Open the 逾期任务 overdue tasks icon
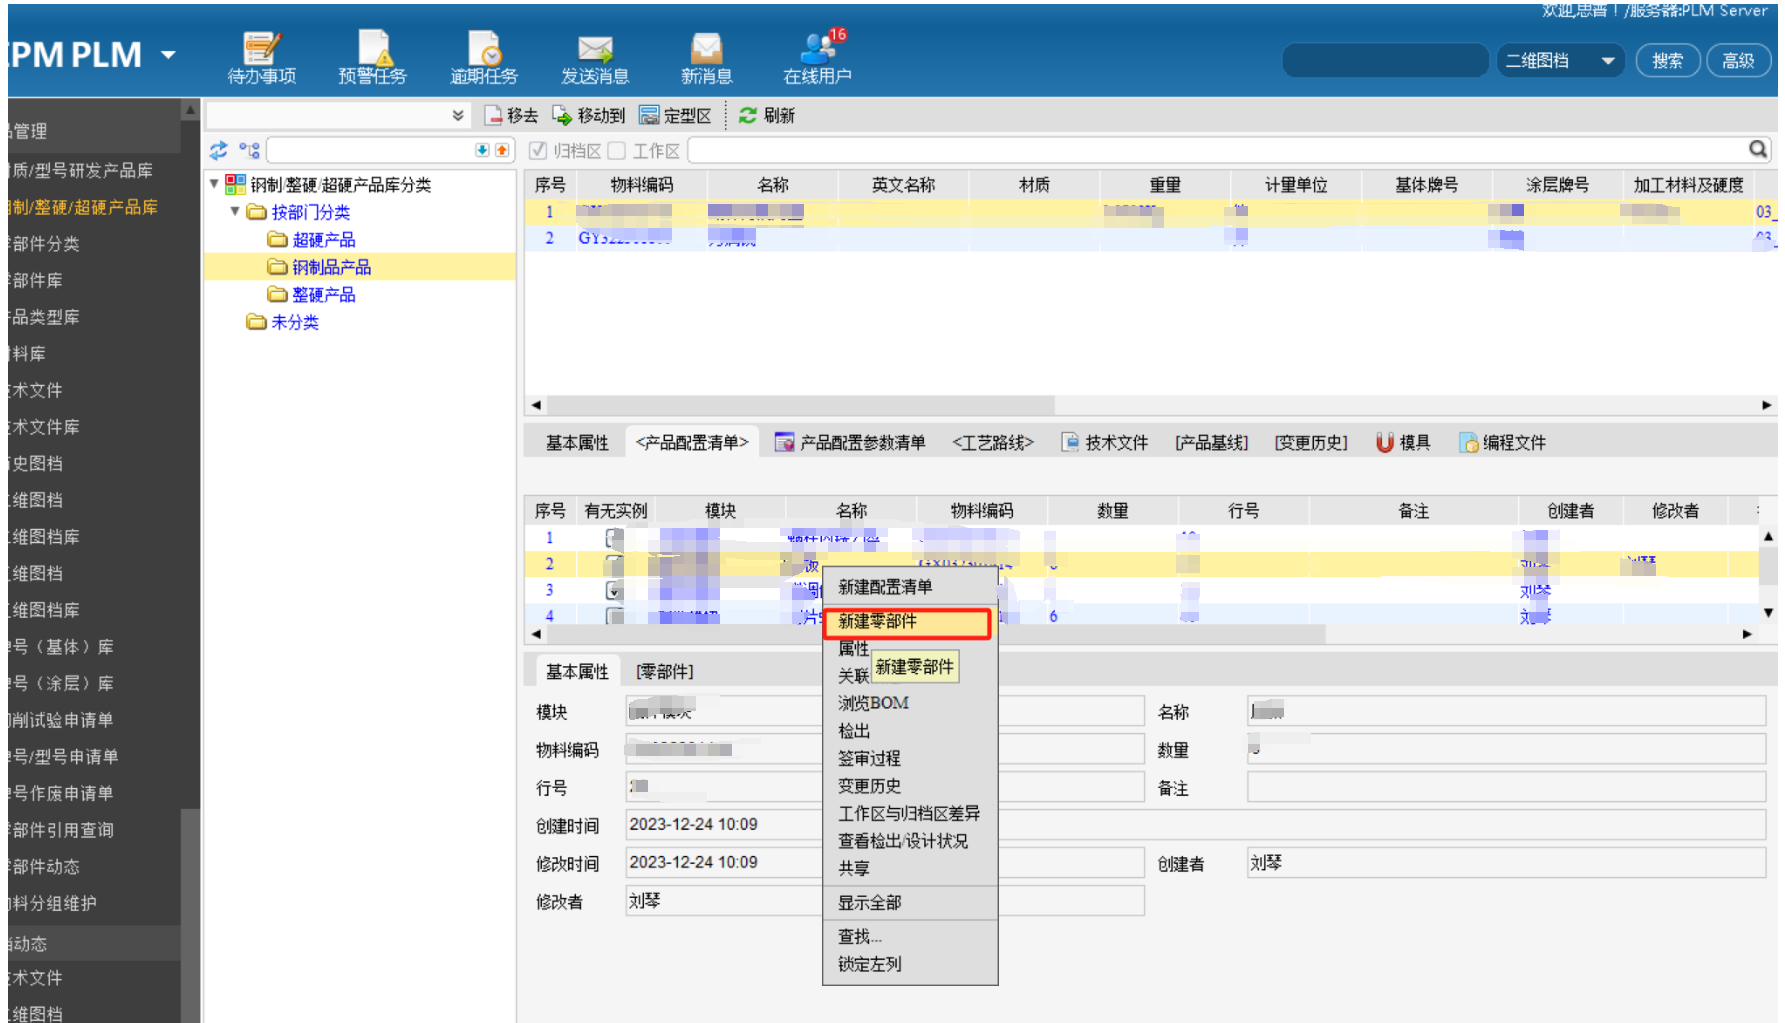Image resolution: width=1785 pixels, height=1023 pixels. [484, 57]
